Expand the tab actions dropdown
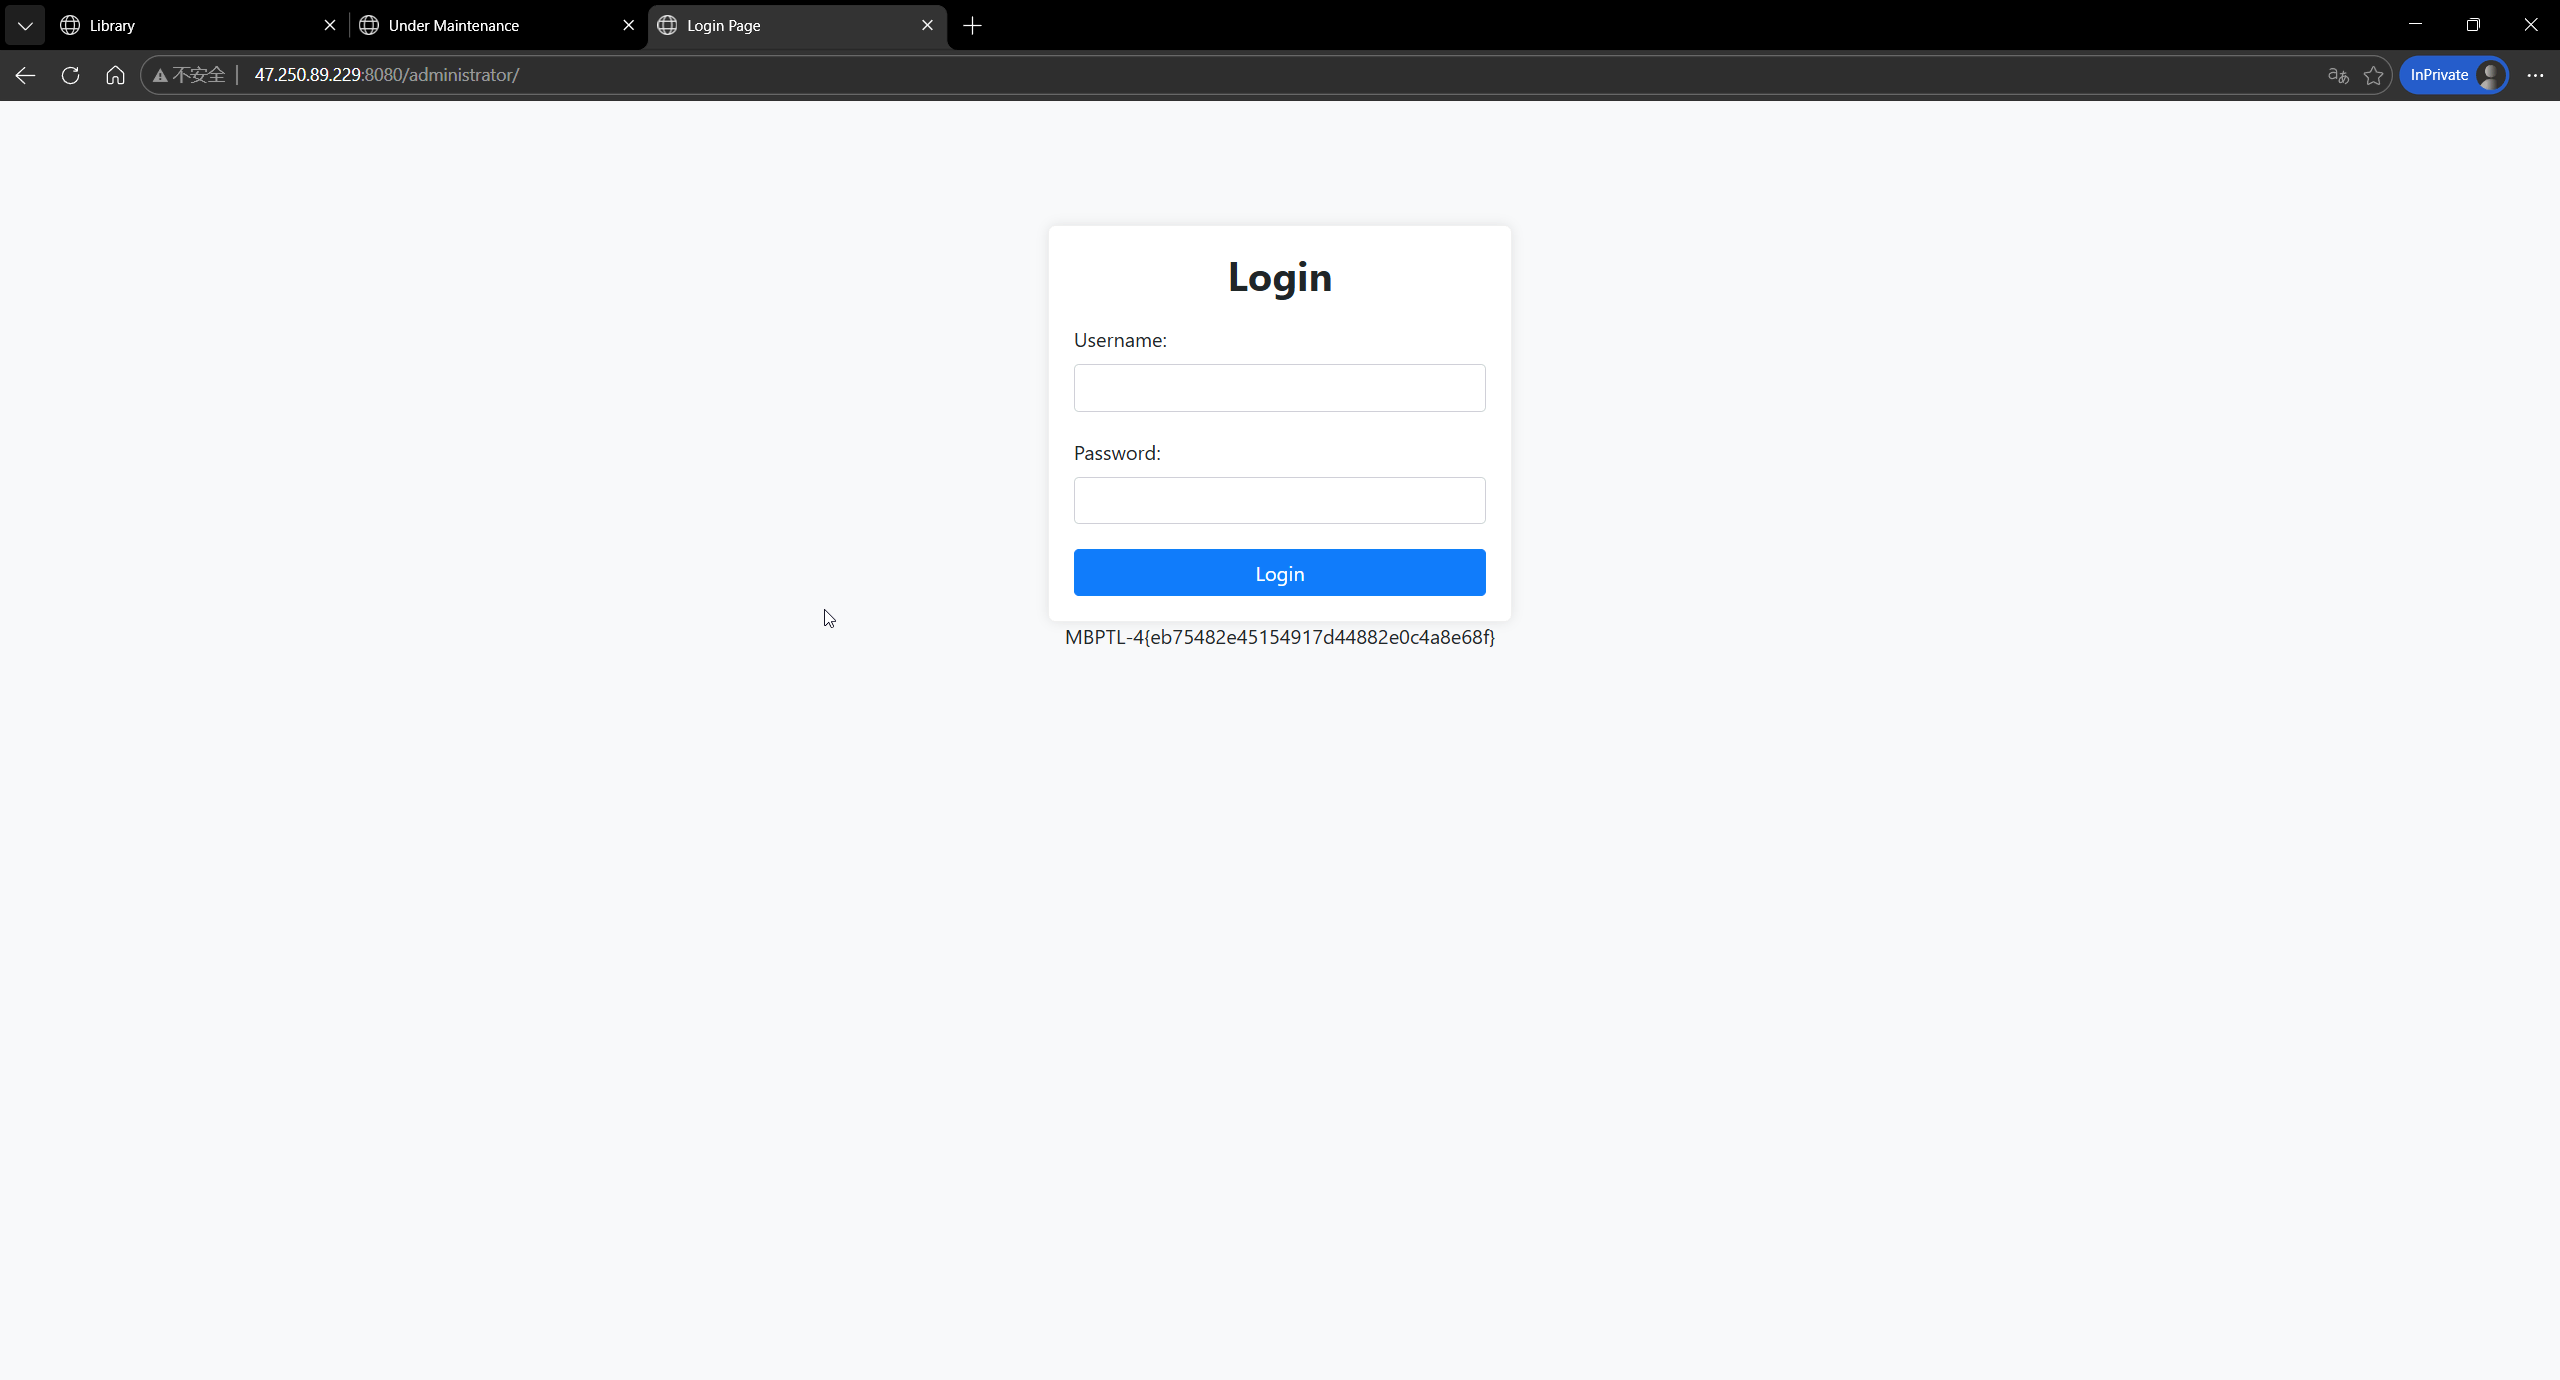The width and height of the screenshot is (2560, 1380). pyautogui.click(x=25, y=25)
